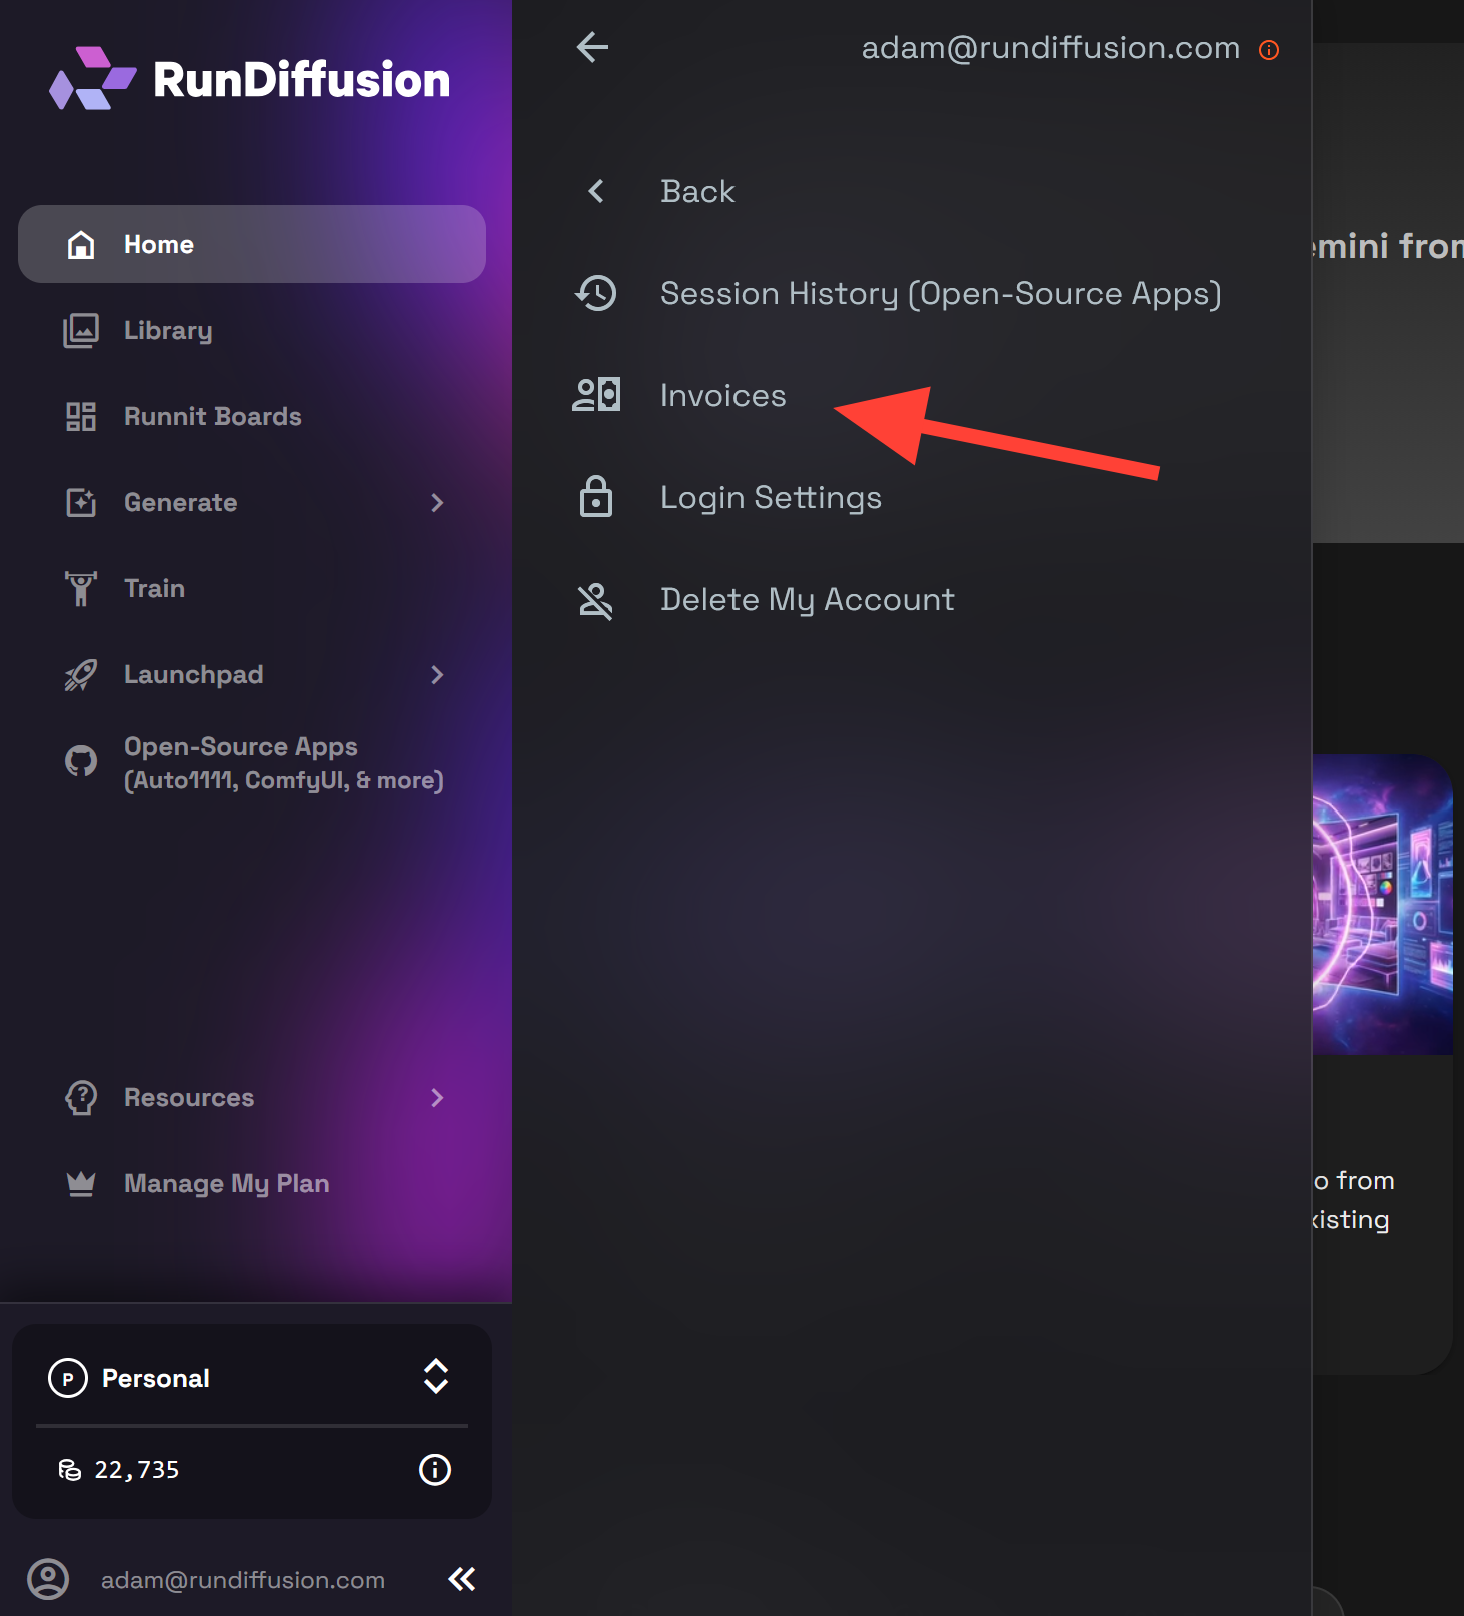
Task: Click the Resources question mark icon
Action: tap(81, 1098)
